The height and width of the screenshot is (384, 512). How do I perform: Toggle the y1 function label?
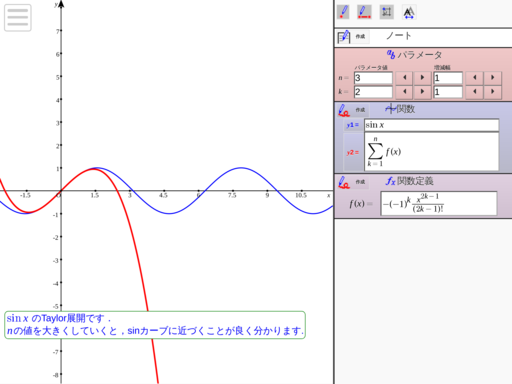[x=353, y=125]
